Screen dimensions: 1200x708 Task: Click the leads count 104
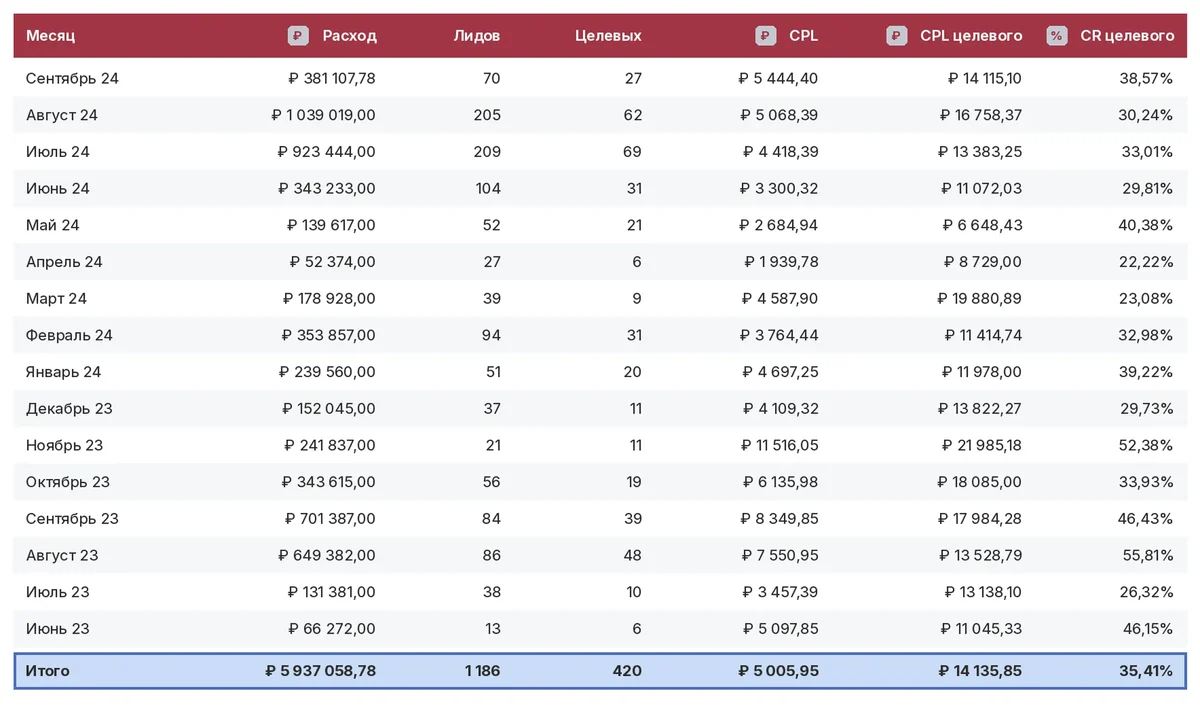(x=488, y=189)
